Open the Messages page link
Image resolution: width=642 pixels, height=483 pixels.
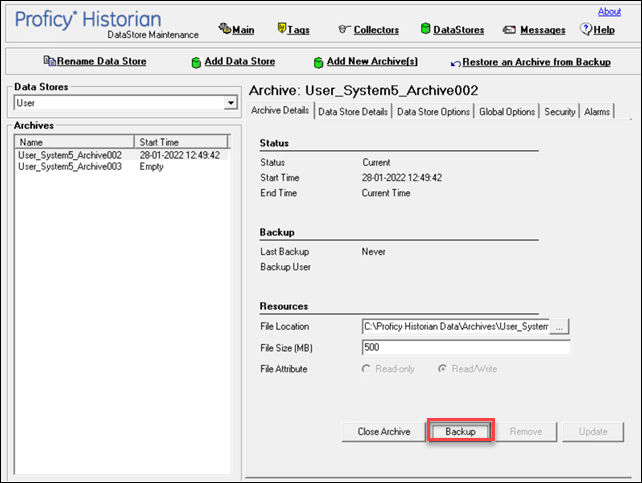(x=543, y=30)
